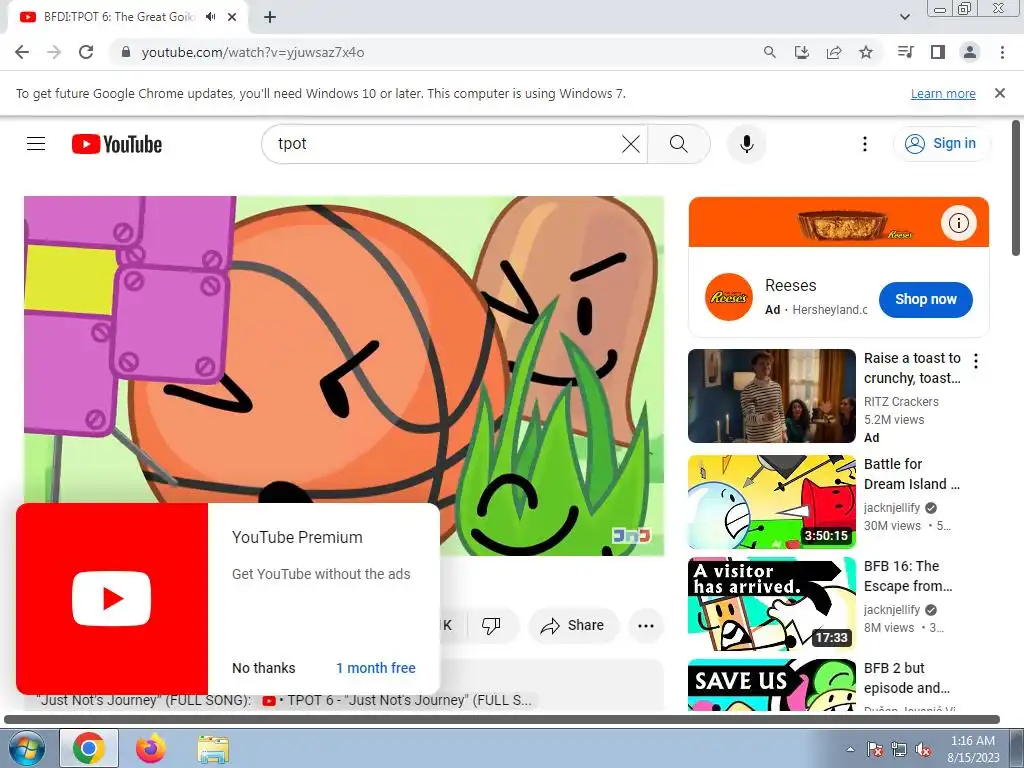Open the taskbar clock showing 1:16 AM
The image size is (1024, 768).
973,749
